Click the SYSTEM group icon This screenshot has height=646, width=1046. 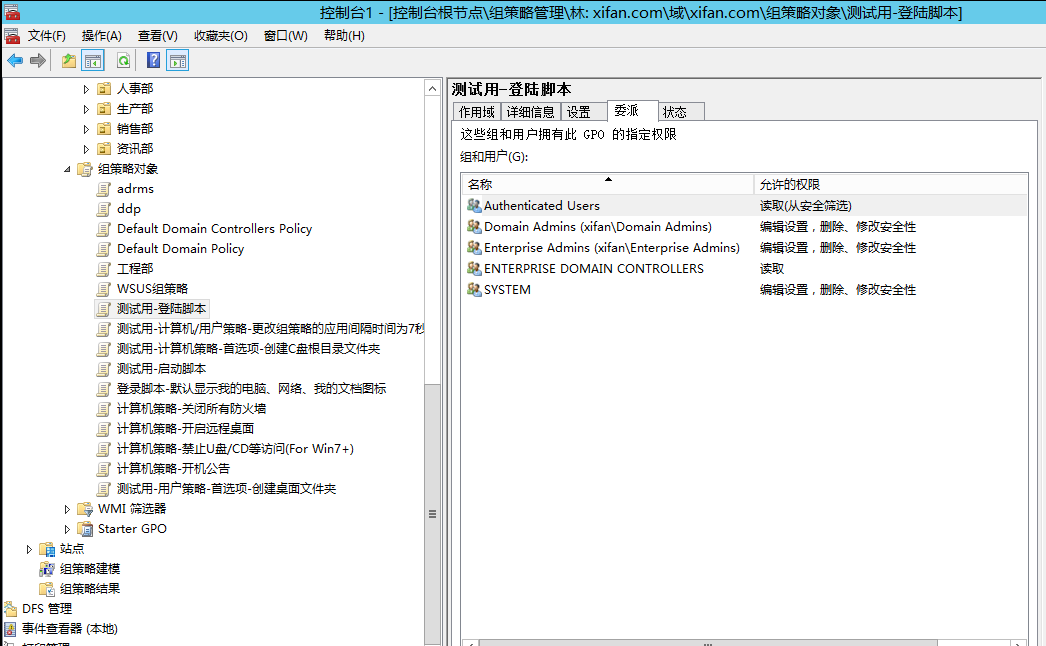click(x=474, y=290)
